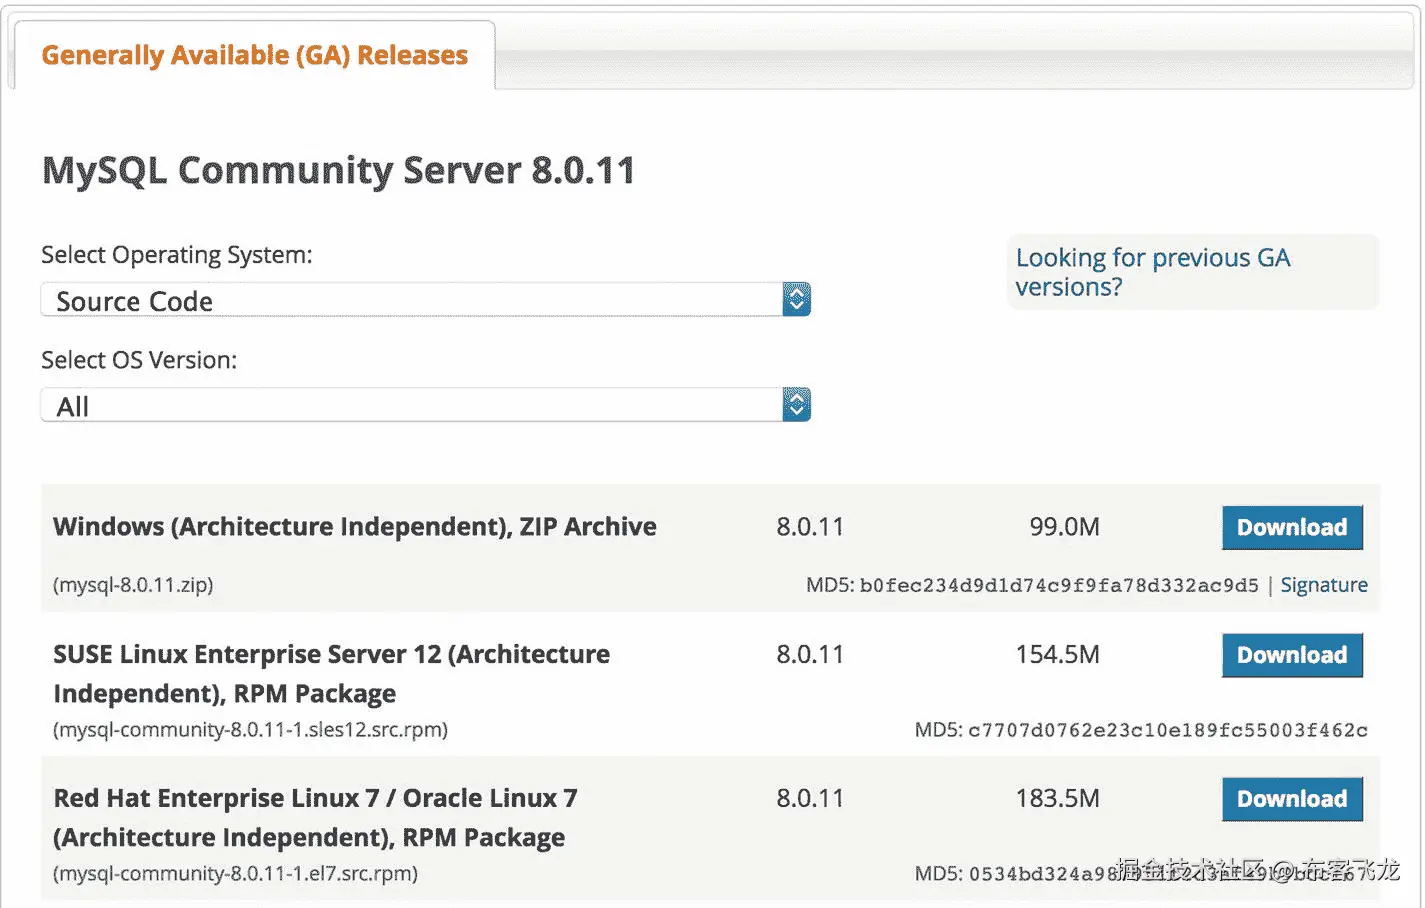Click the Windows ZIP Archive package title

(x=354, y=527)
